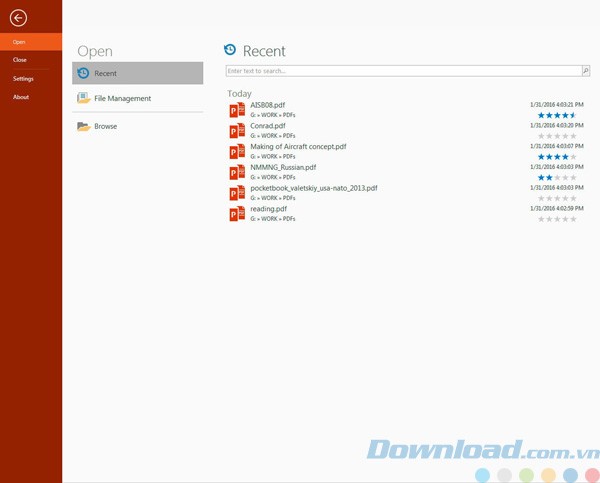Screen dimensions: 600x483
Task: Select Open in the red sidebar
Action: 31,42
